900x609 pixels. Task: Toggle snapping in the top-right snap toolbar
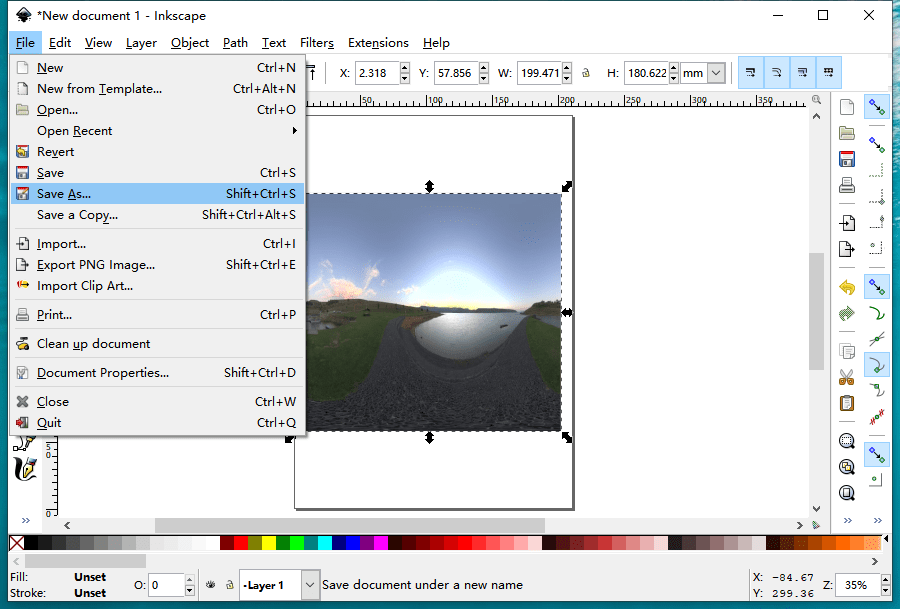(752, 72)
